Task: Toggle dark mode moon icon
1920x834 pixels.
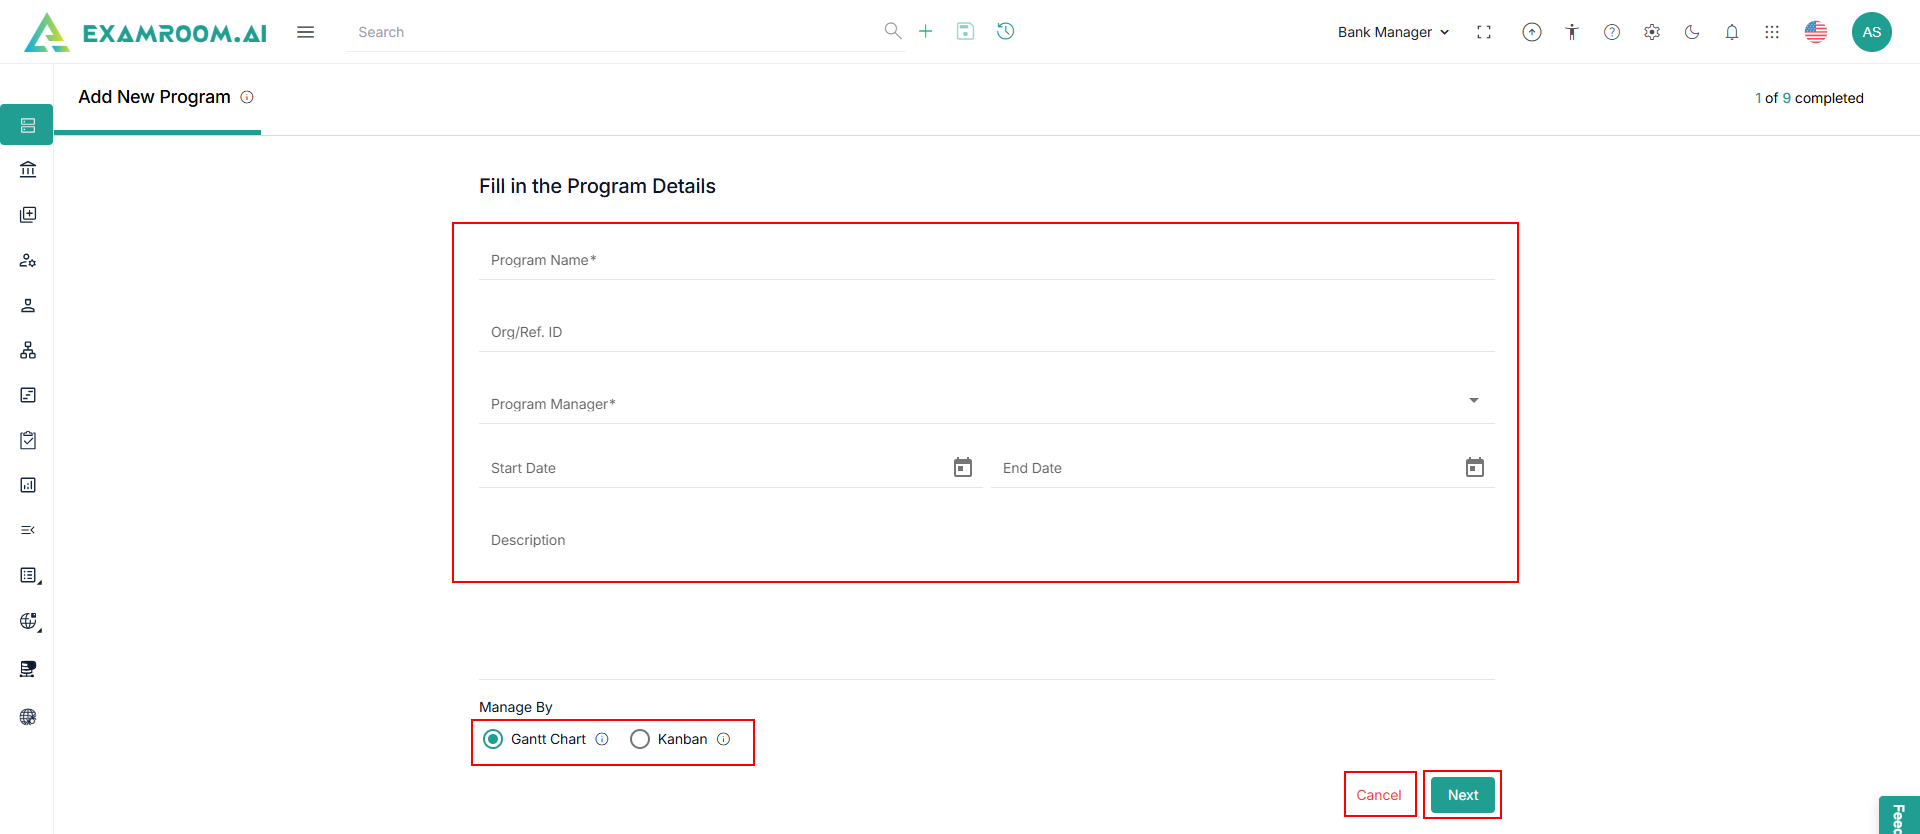Action: pos(1692,32)
